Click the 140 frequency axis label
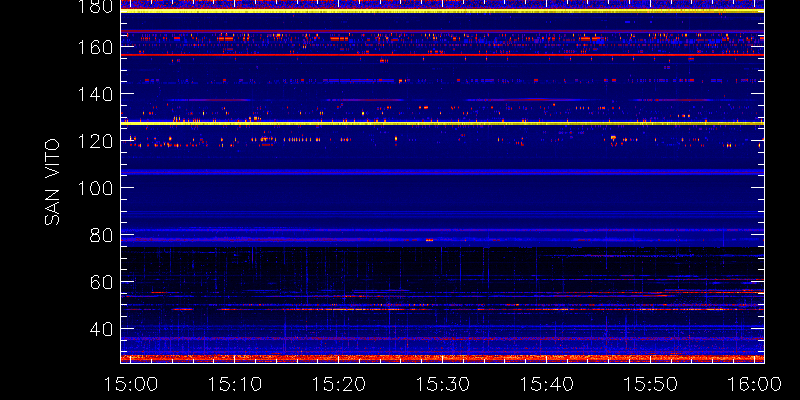Screen dimensions: 800x400 pos(93,94)
